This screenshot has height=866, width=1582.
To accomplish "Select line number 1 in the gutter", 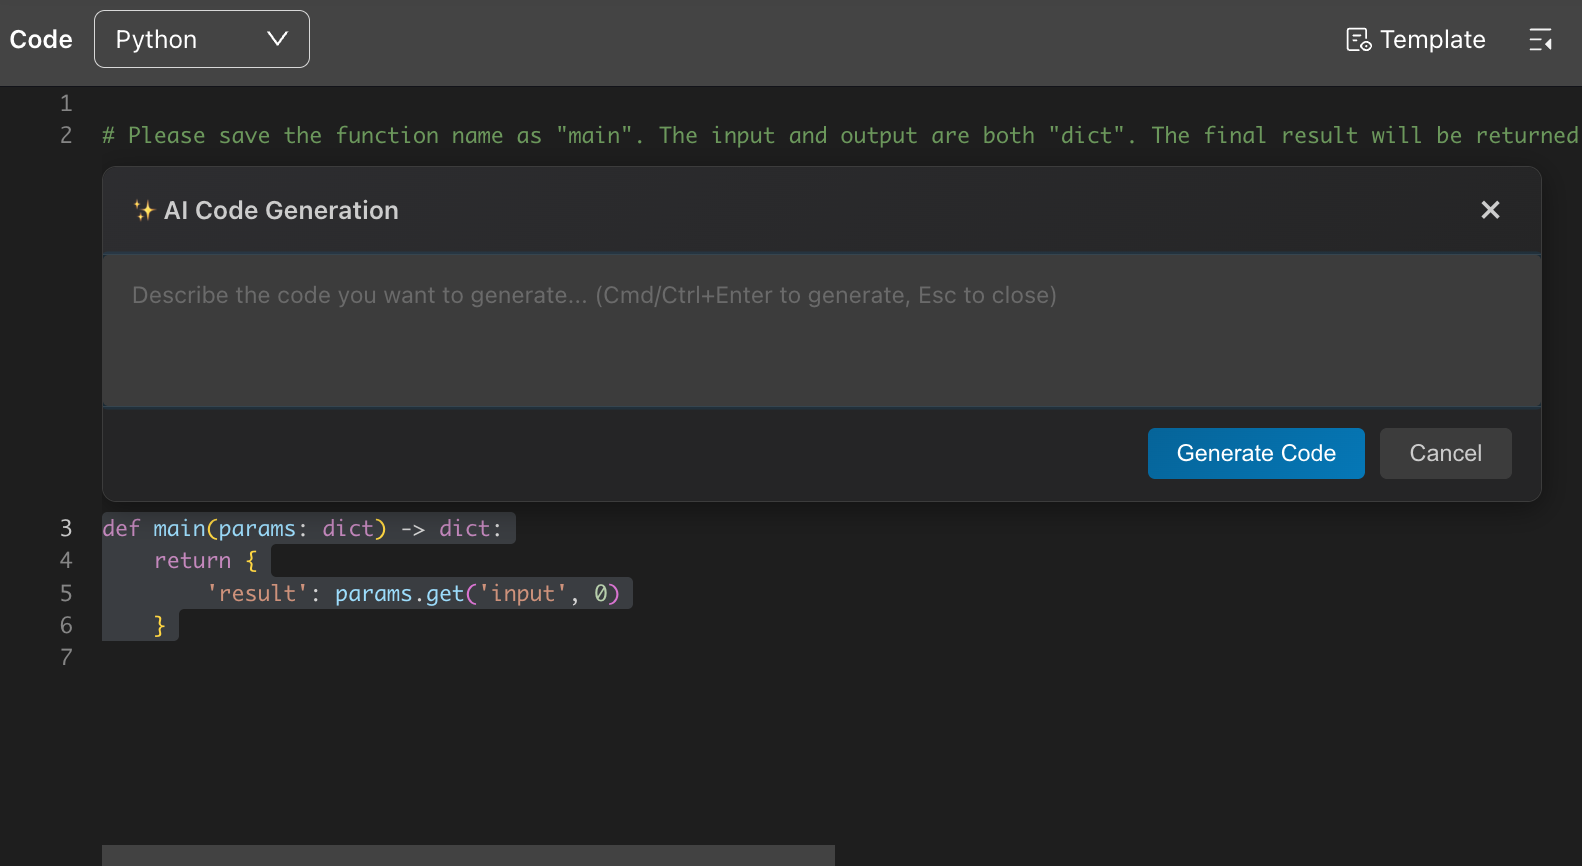I will [66, 103].
